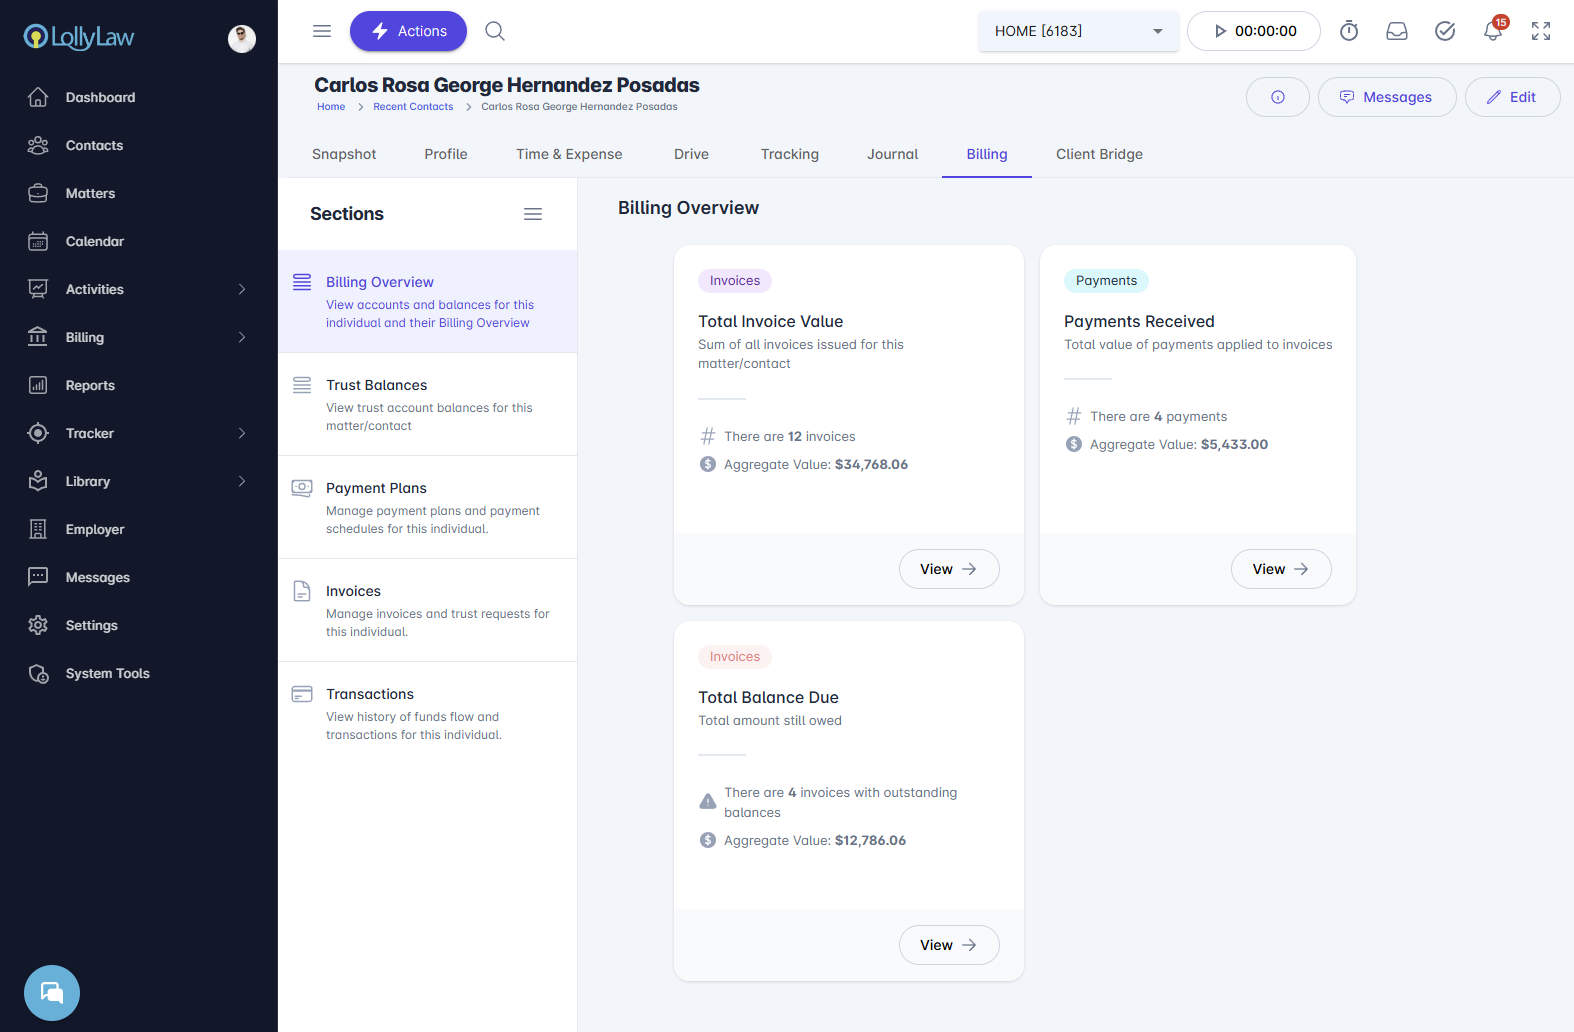The width and height of the screenshot is (1574, 1032).
Task: Select the Billing Overview section
Action: (x=428, y=301)
